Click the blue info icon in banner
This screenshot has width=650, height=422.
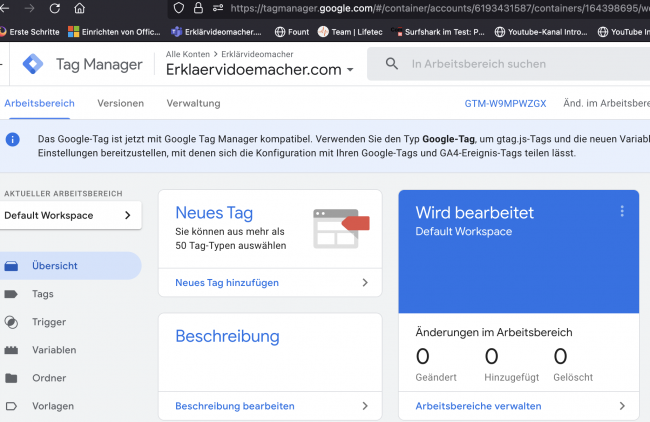12,139
